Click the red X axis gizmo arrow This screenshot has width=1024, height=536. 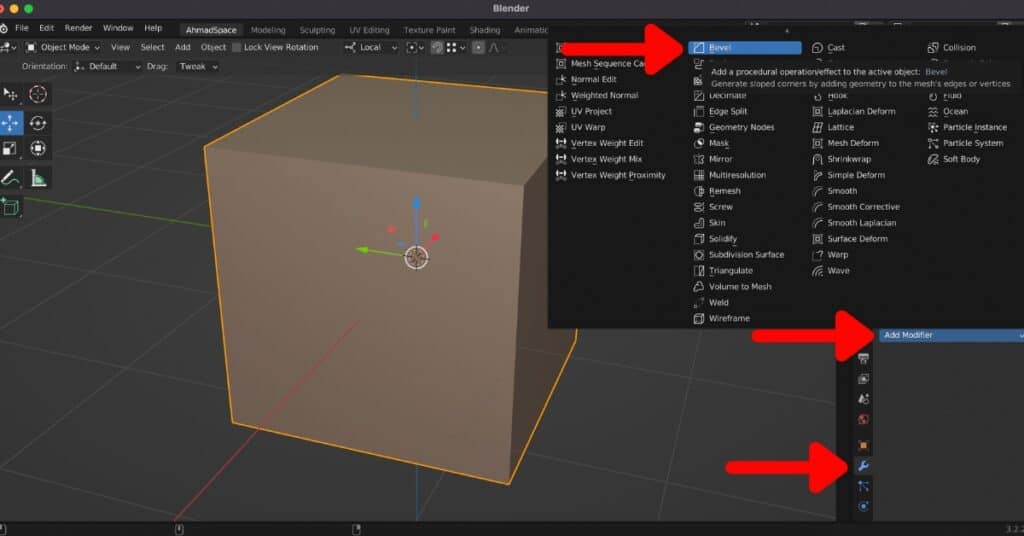point(393,243)
